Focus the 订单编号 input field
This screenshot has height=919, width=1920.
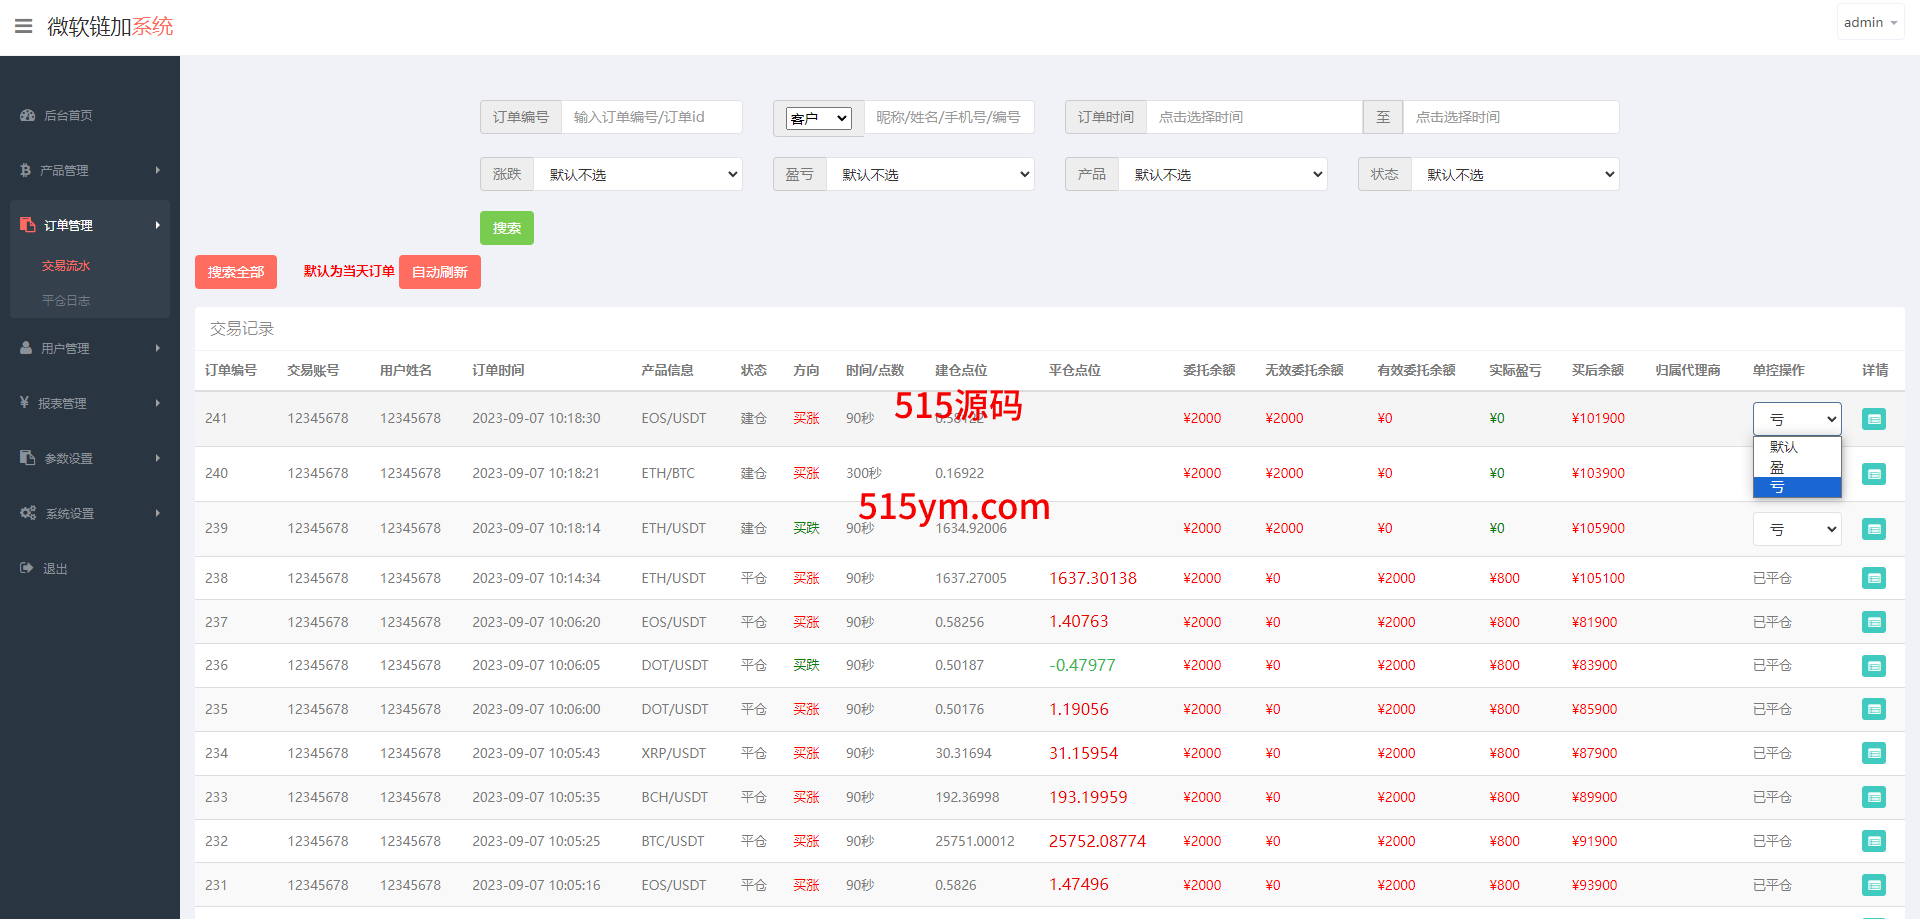(x=650, y=117)
